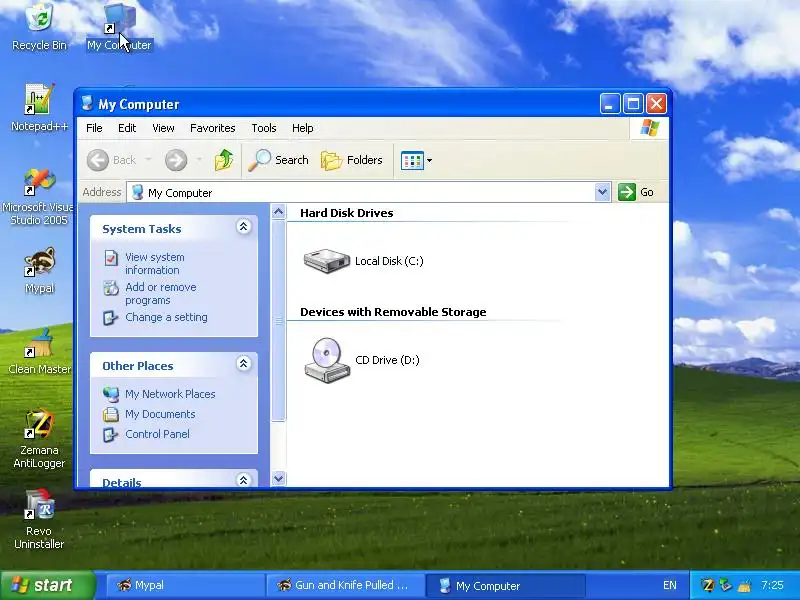800x600 pixels.
Task: Select the Mypal raccoon desktop icon
Action: click(39, 270)
